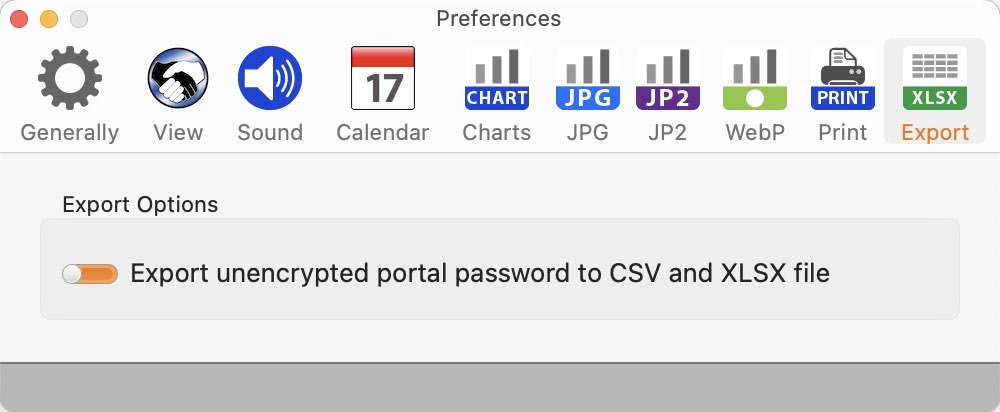Toggle the unencrypted portal password export switch
Image resolution: width=1000 pixels, height=412 pixels.
click(x=90, y=274)
